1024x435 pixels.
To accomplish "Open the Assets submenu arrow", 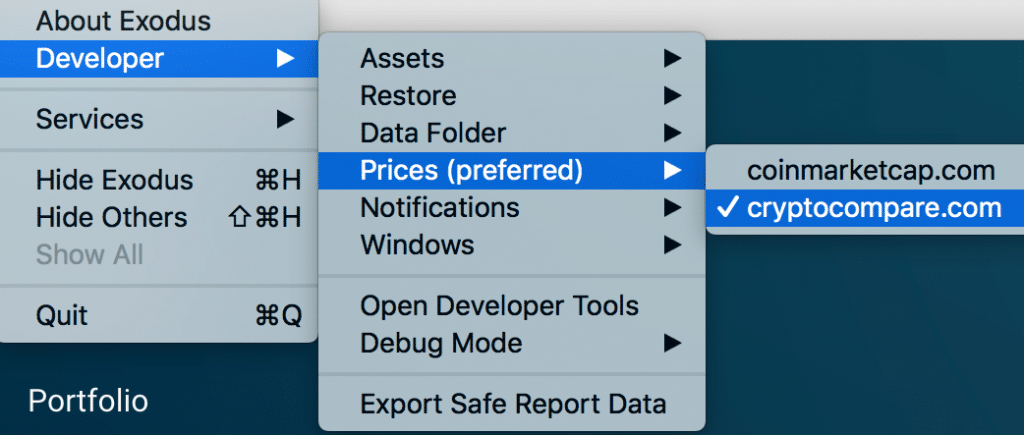I will pos(672,59).
